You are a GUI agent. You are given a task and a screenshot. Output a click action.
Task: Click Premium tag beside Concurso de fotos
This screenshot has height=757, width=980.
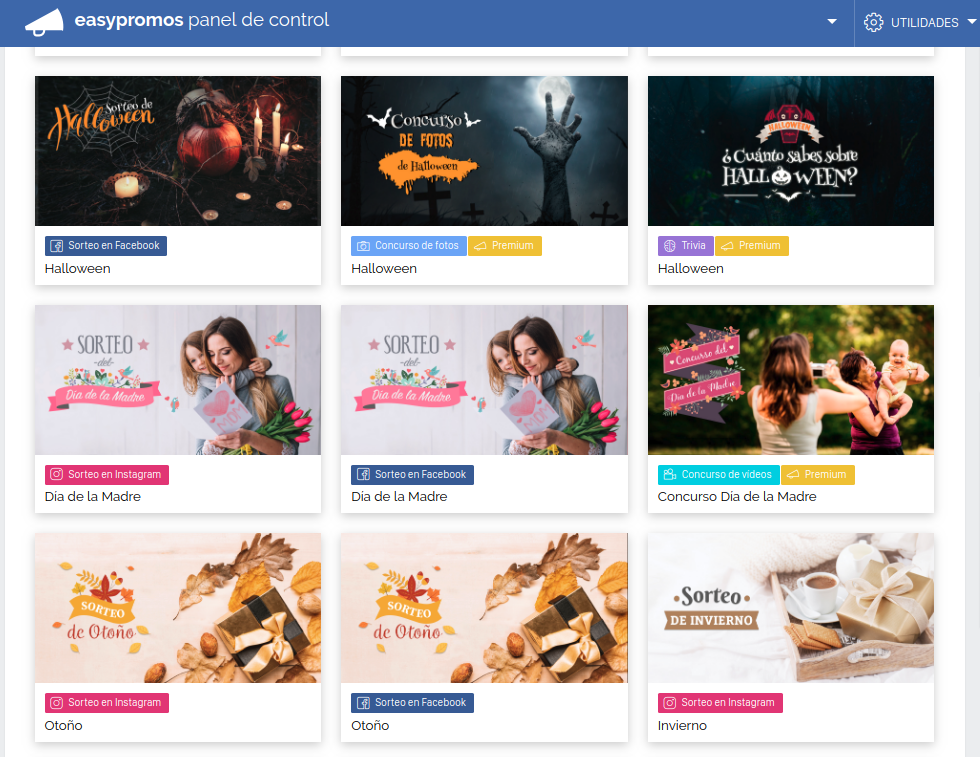tap(504, 246)
